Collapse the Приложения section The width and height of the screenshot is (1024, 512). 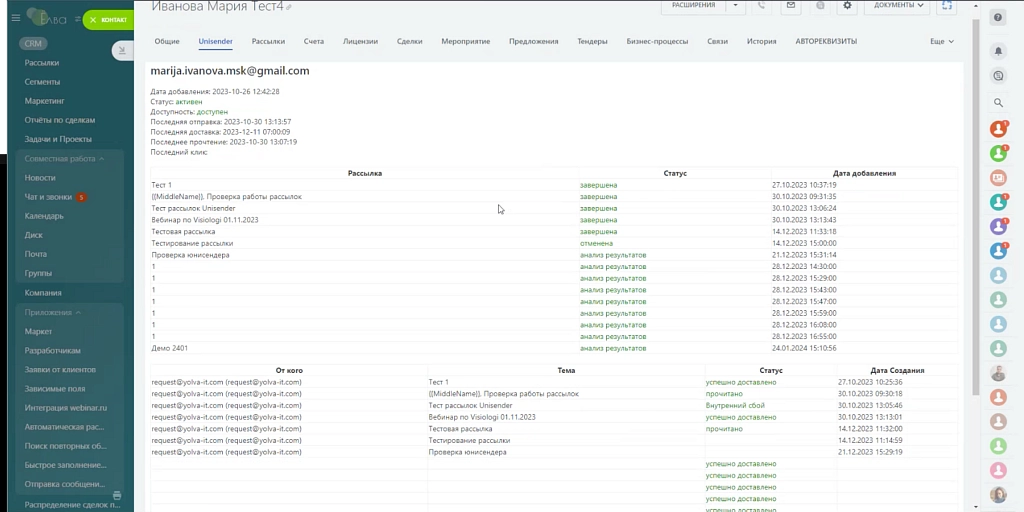pos(53,312)
